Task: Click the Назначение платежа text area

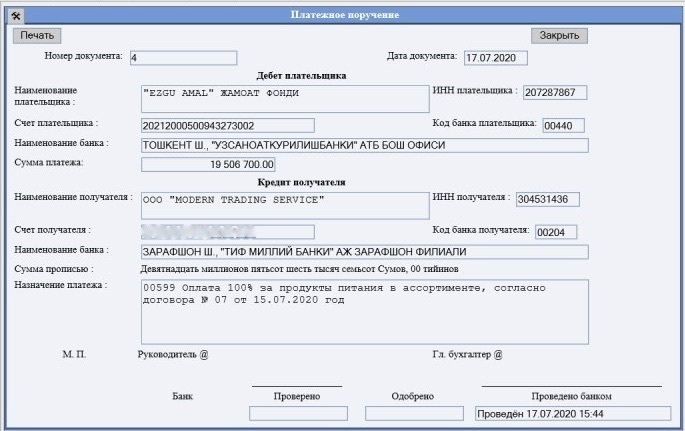Action: (x=365, y=312)
